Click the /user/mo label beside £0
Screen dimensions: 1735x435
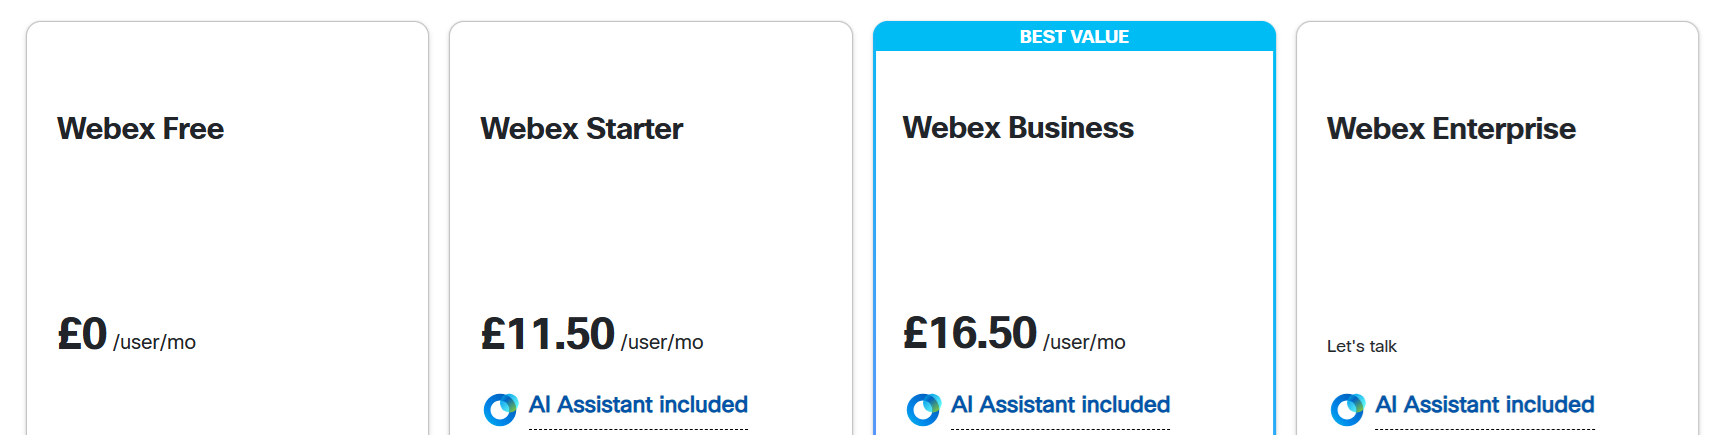[154, 342]
